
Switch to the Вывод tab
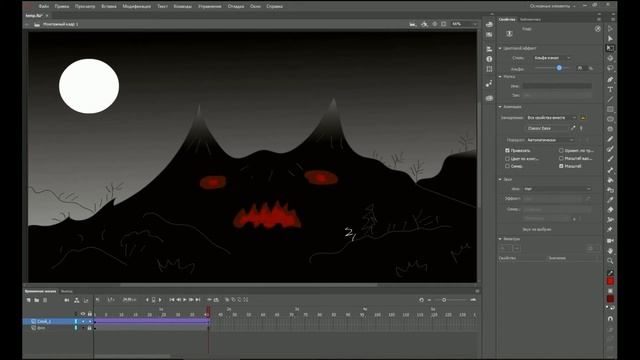pyautogui.click(x=67, y=291)
